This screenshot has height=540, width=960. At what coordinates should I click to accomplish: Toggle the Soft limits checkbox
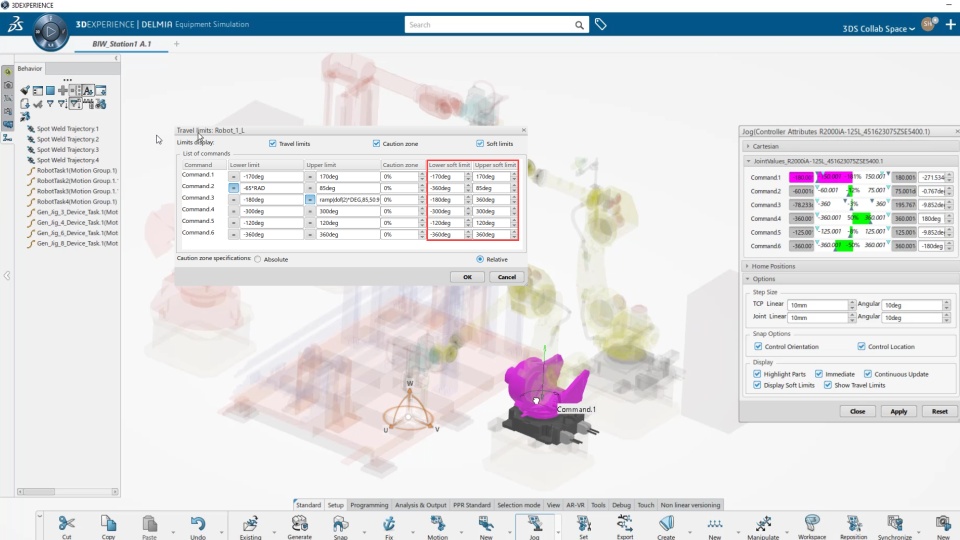click(x=480, y=143)
